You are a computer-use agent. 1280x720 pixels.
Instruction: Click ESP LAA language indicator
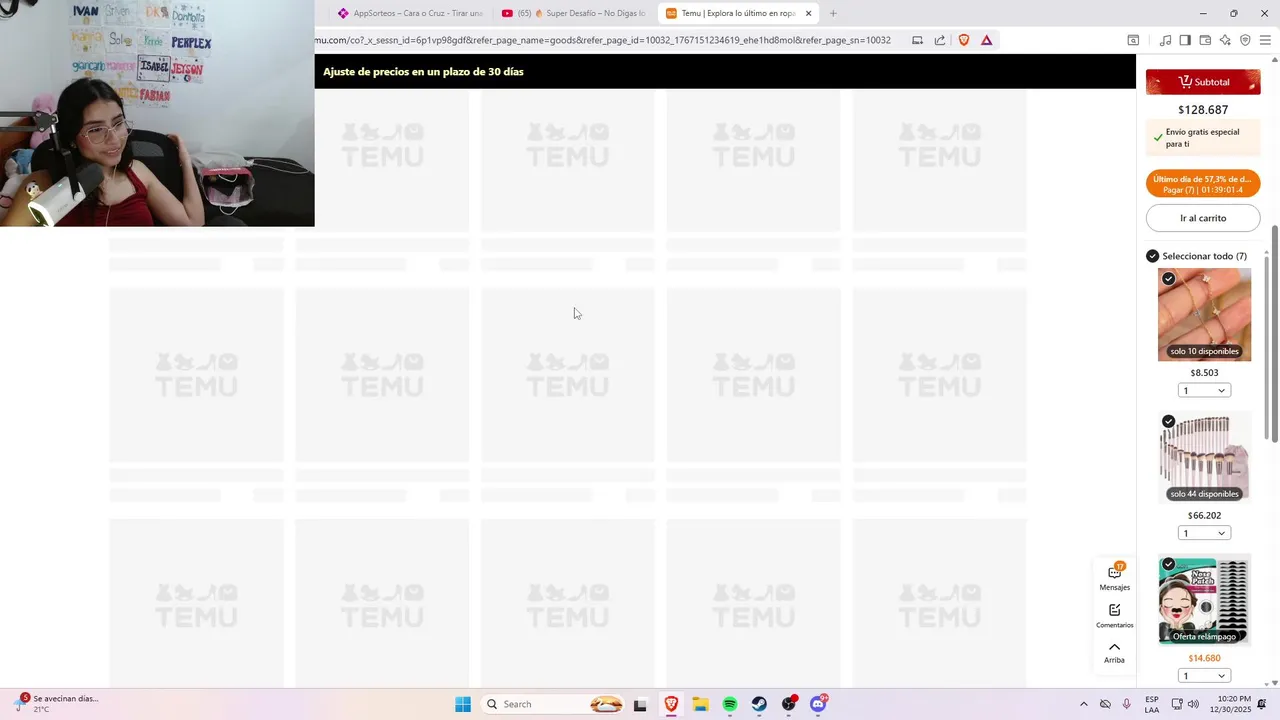(1152, 704)
